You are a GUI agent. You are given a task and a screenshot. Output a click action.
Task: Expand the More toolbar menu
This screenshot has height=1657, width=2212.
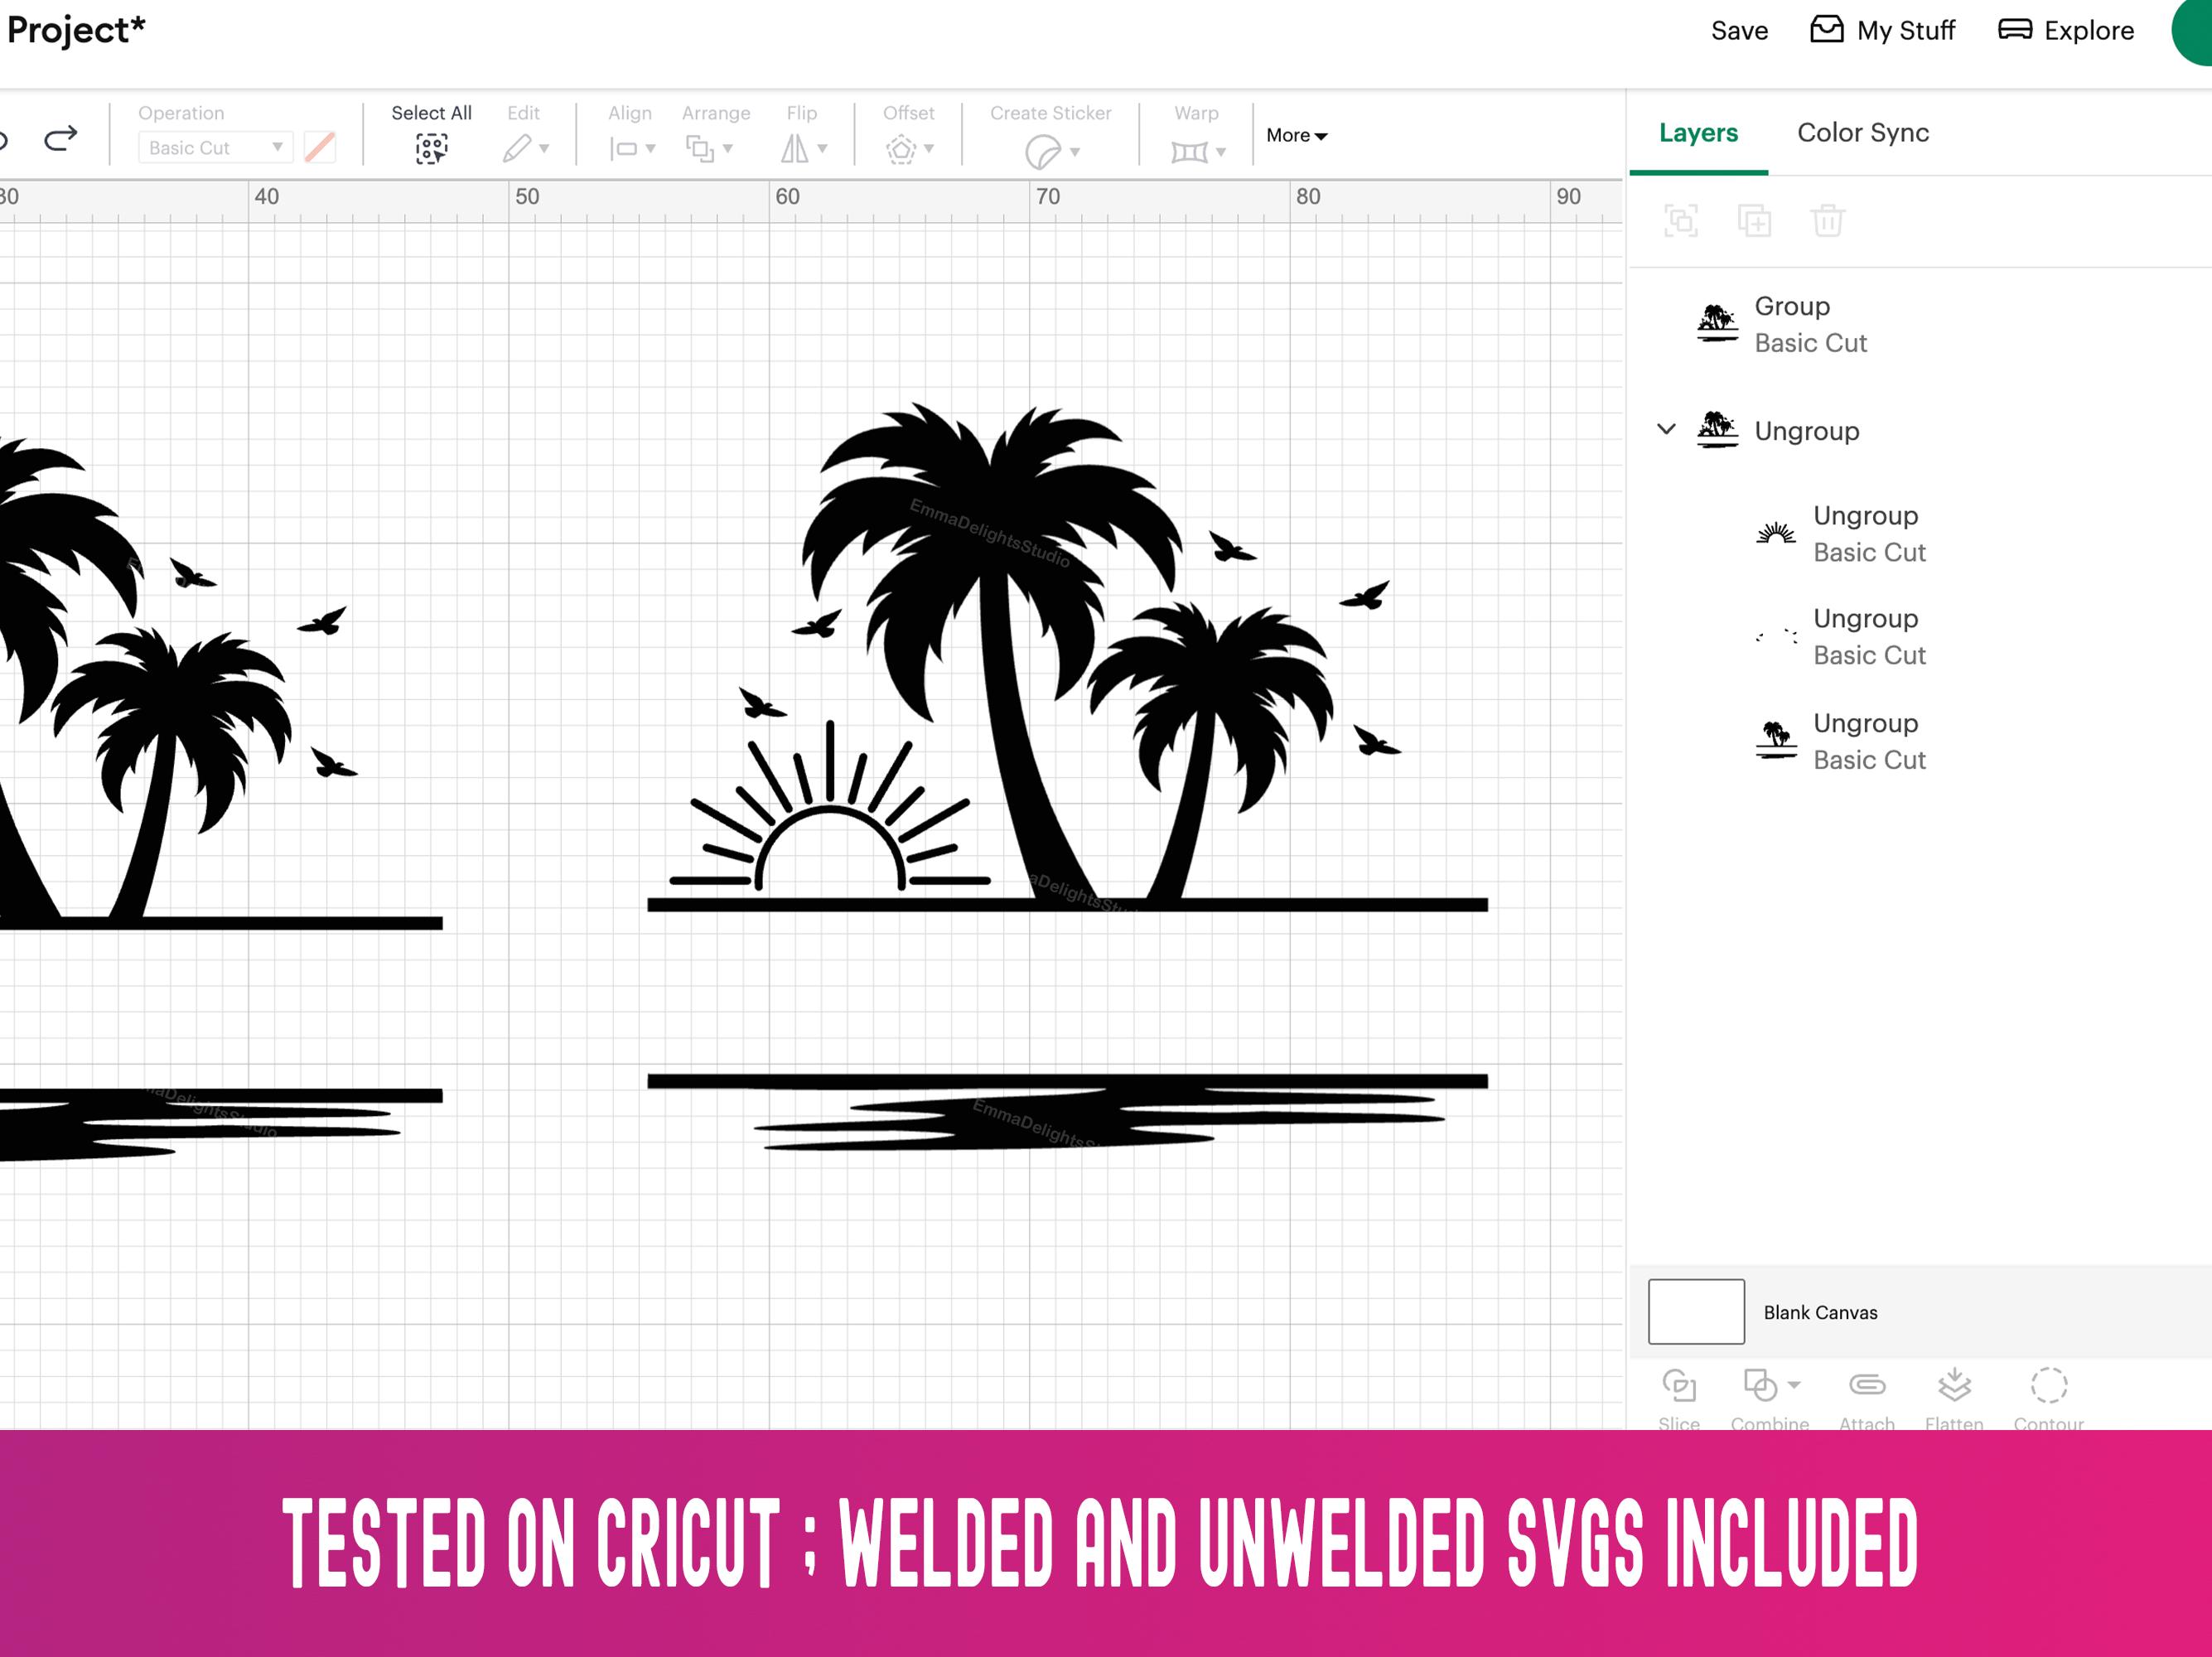[1296, 135]
